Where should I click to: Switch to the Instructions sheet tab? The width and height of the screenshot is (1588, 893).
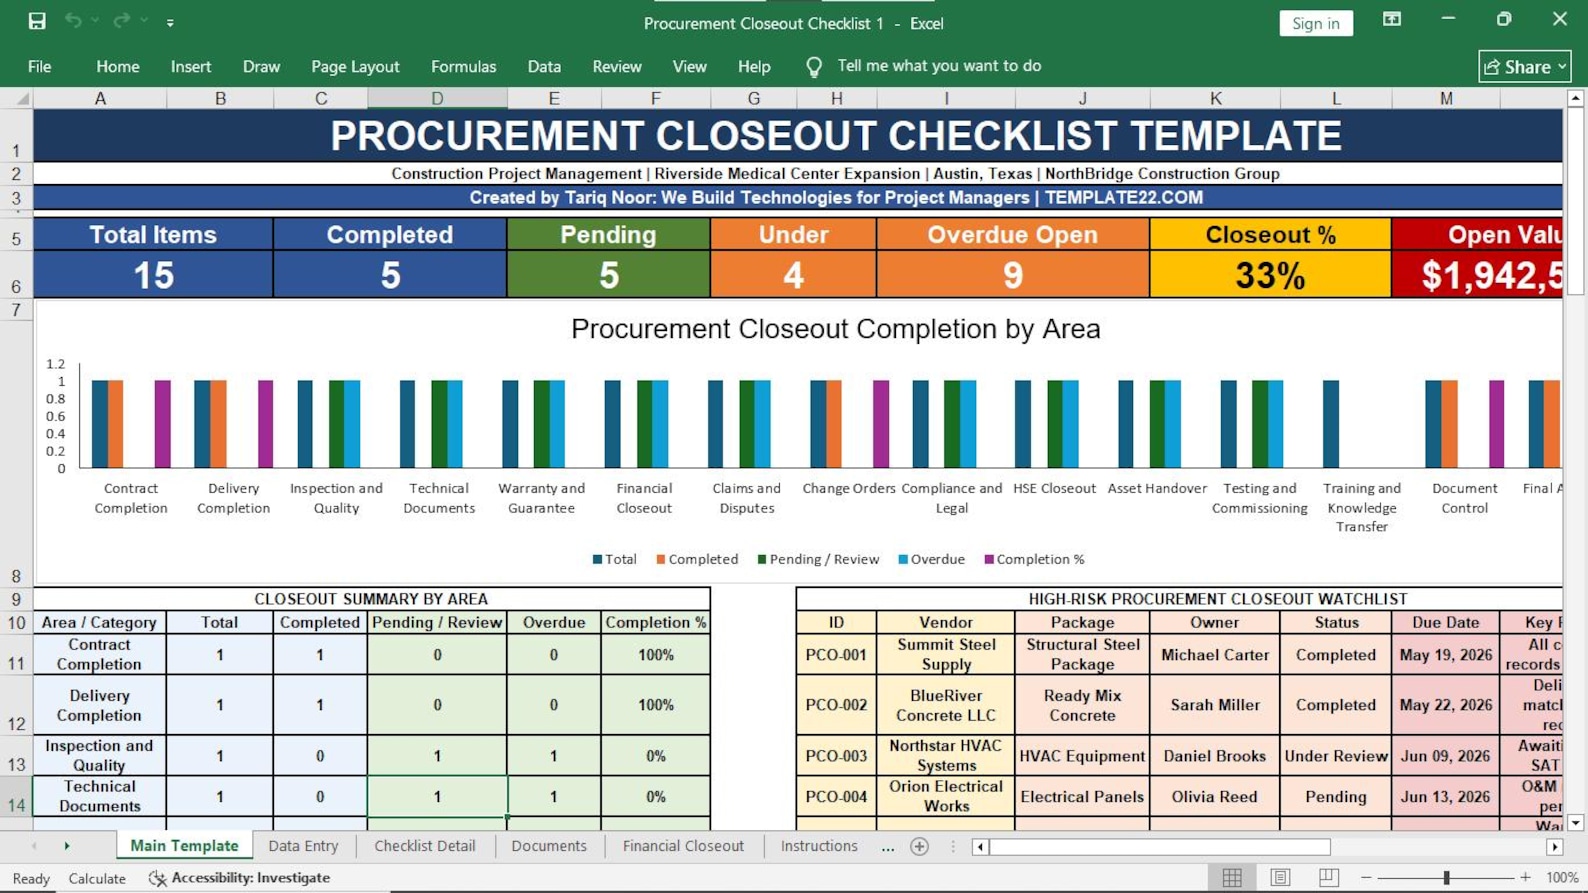pos(819,846)
